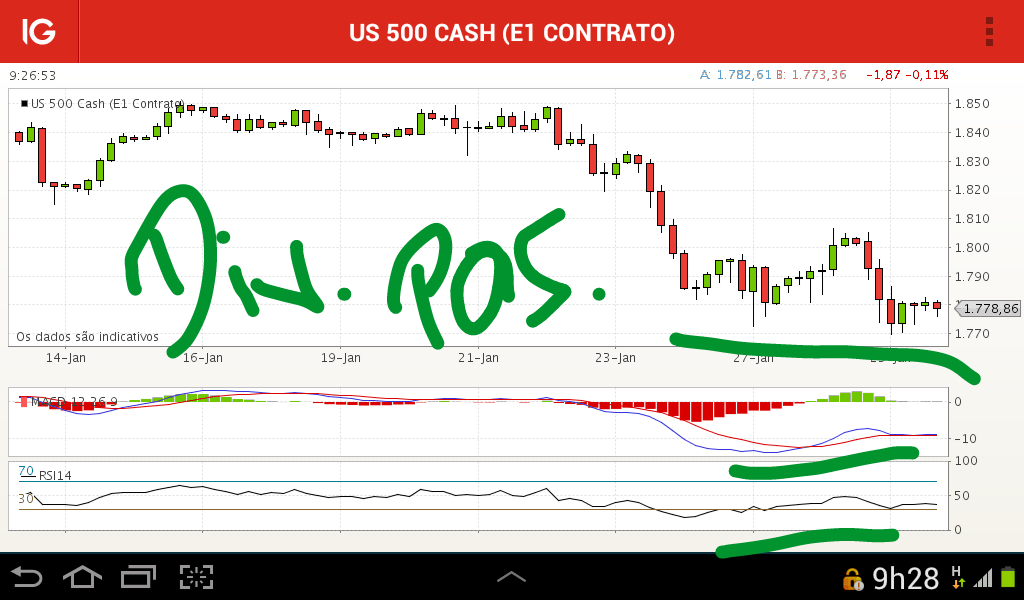
Task: Tap the black legend square marker
Action: click(x=25, y=103)
